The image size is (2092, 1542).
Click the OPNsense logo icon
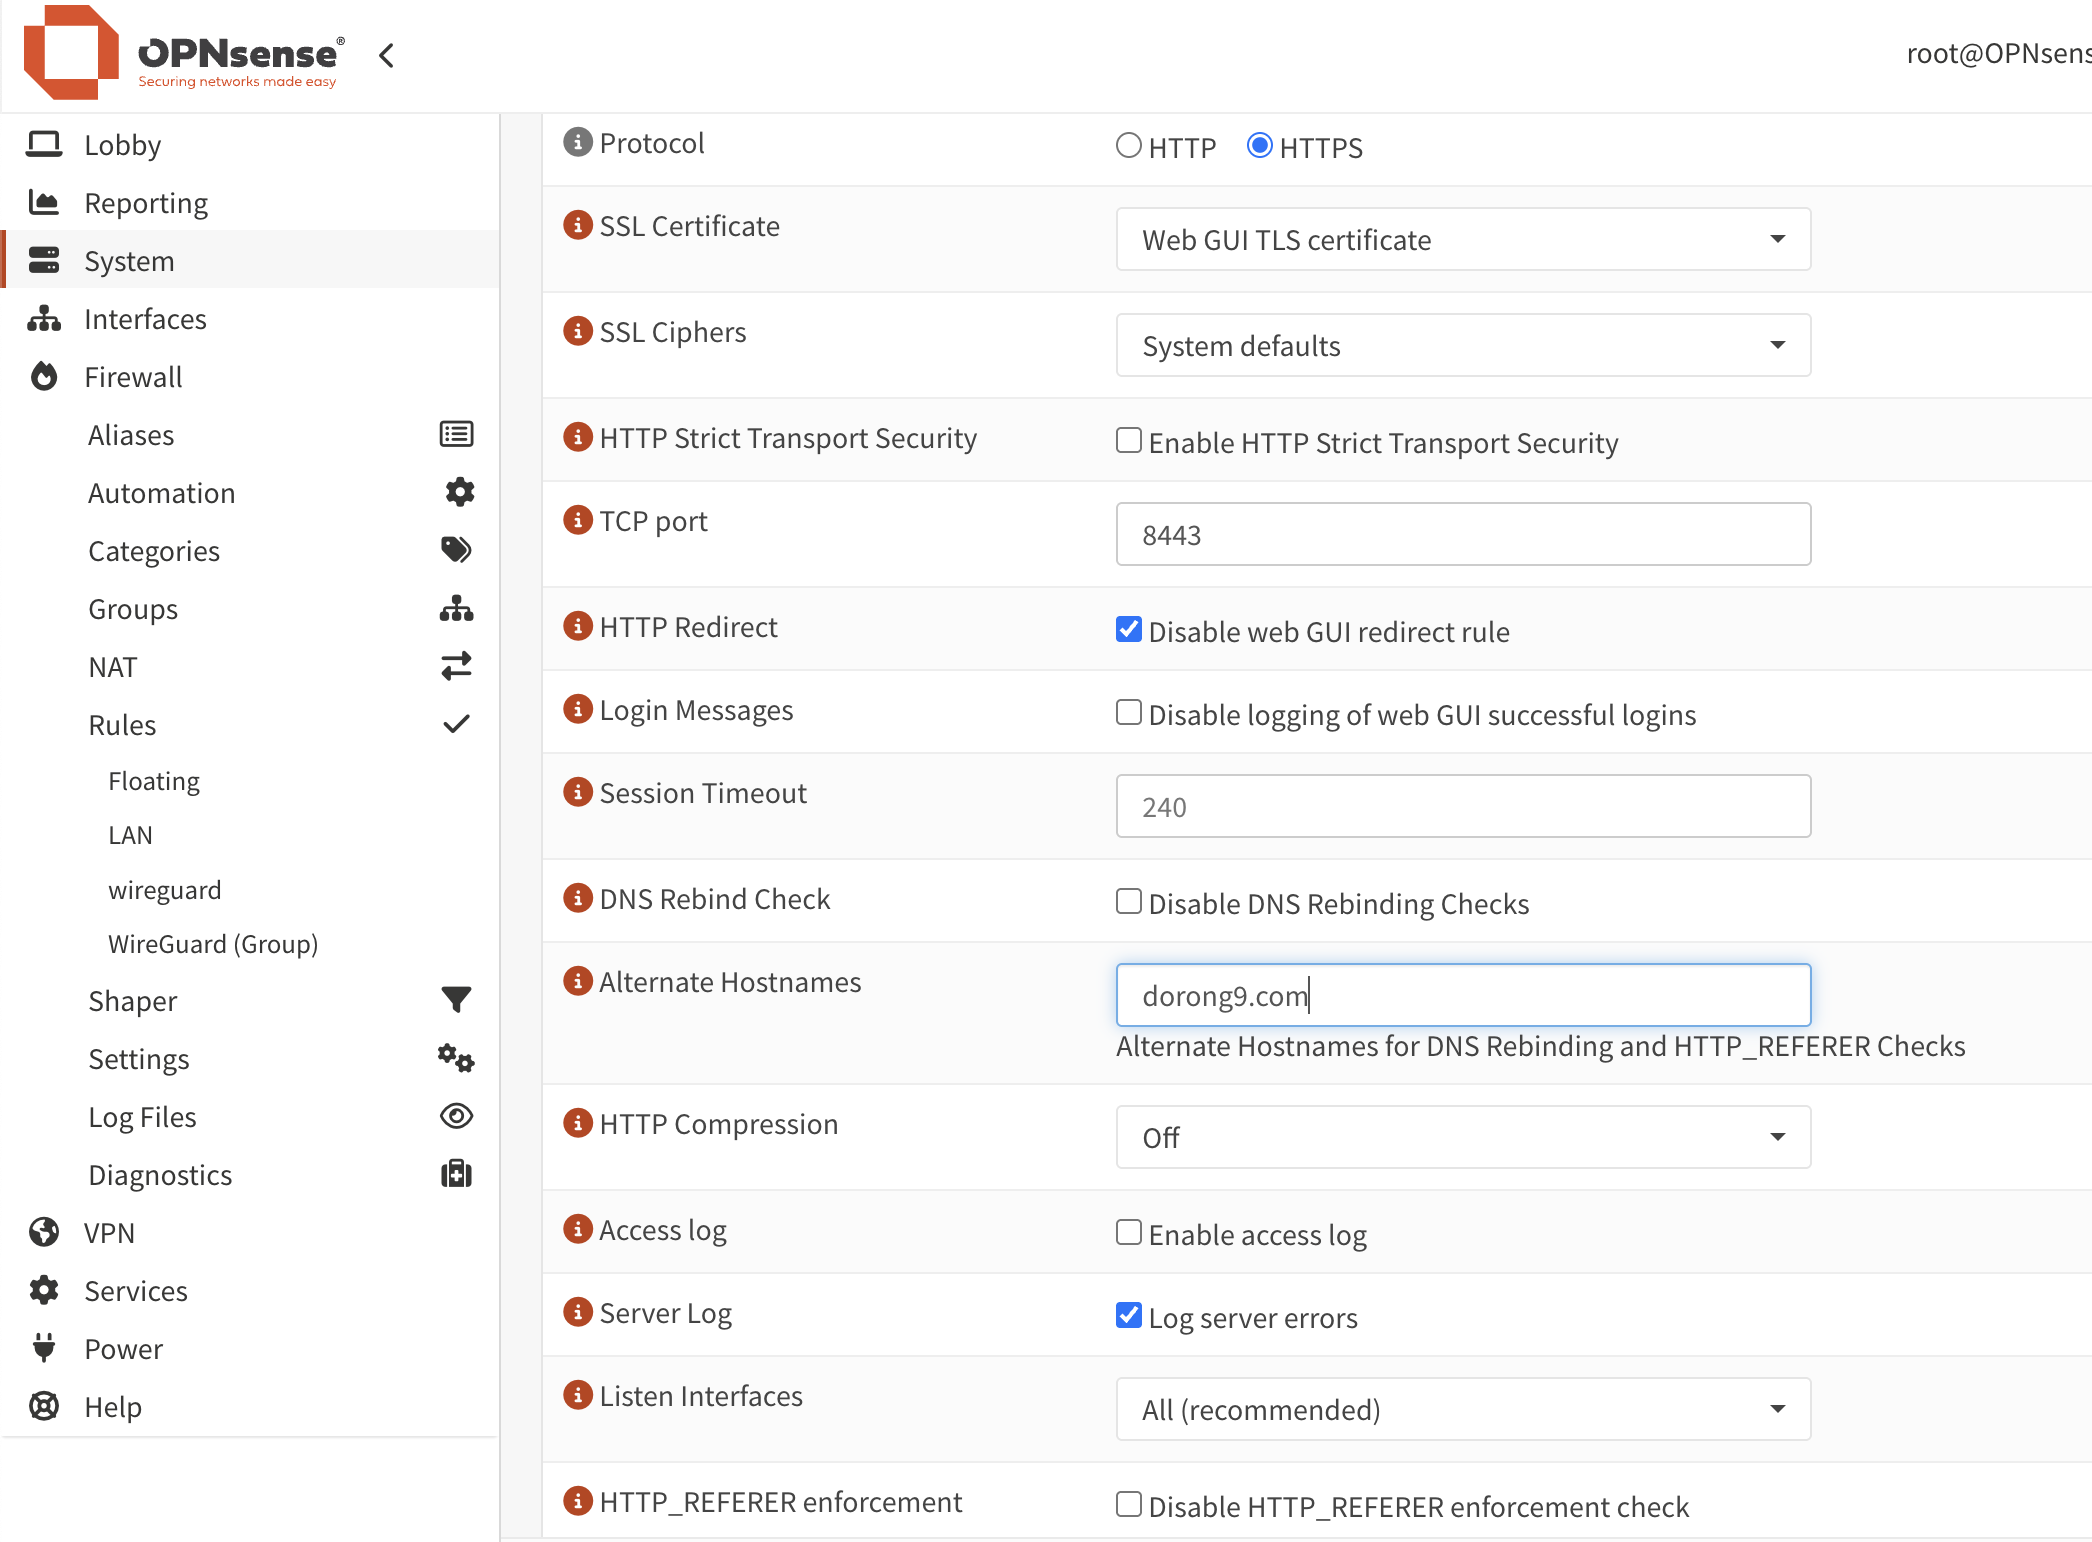(x=70, y=52)
